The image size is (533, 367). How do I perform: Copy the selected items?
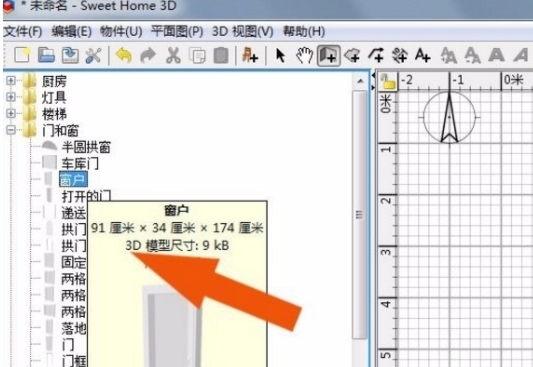click(197, 55)
